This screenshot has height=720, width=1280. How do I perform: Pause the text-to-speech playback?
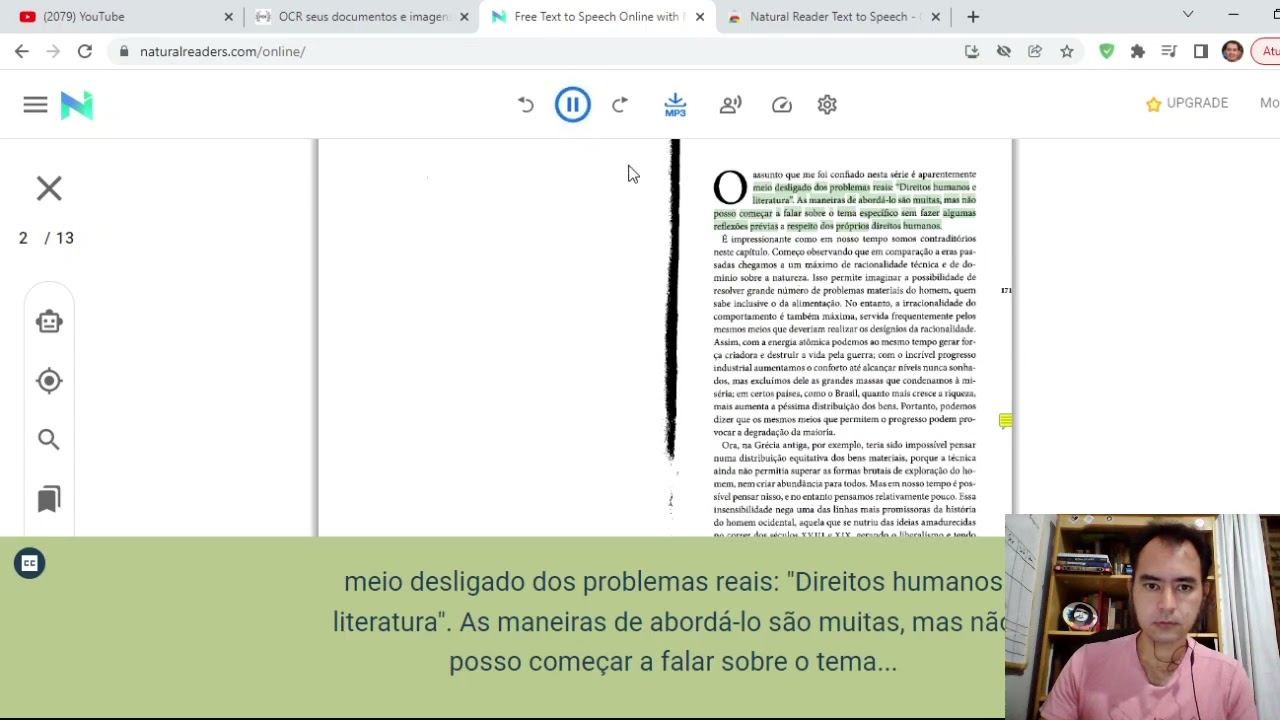(573, 104)
